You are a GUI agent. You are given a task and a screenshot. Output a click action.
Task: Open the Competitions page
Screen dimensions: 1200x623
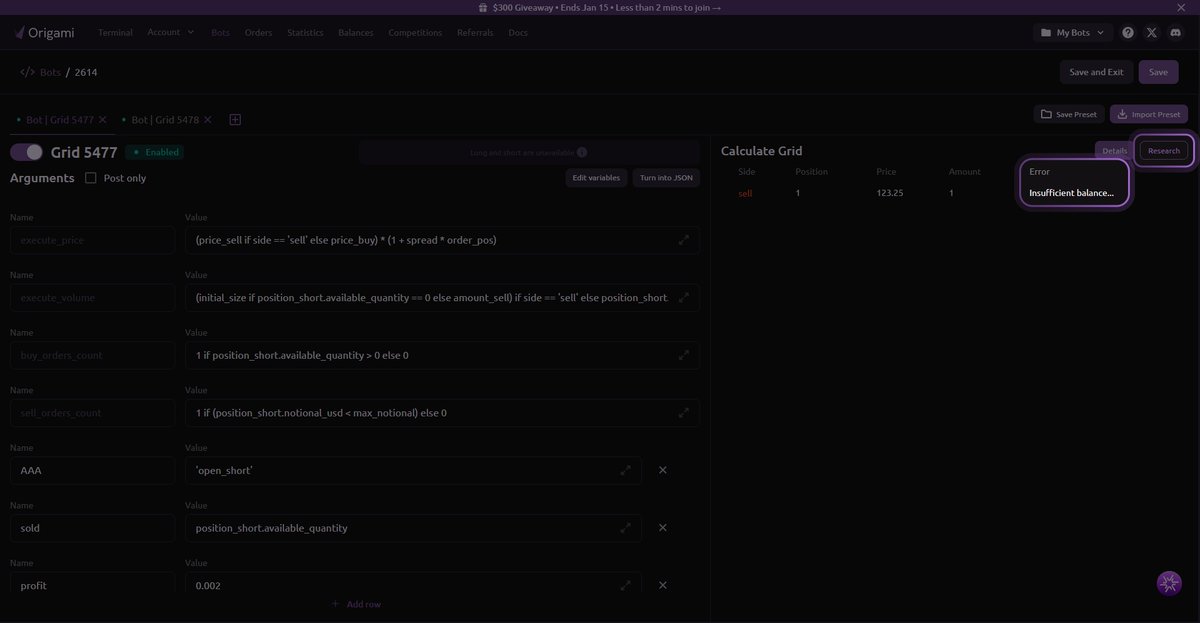click(x=415, y=32)
